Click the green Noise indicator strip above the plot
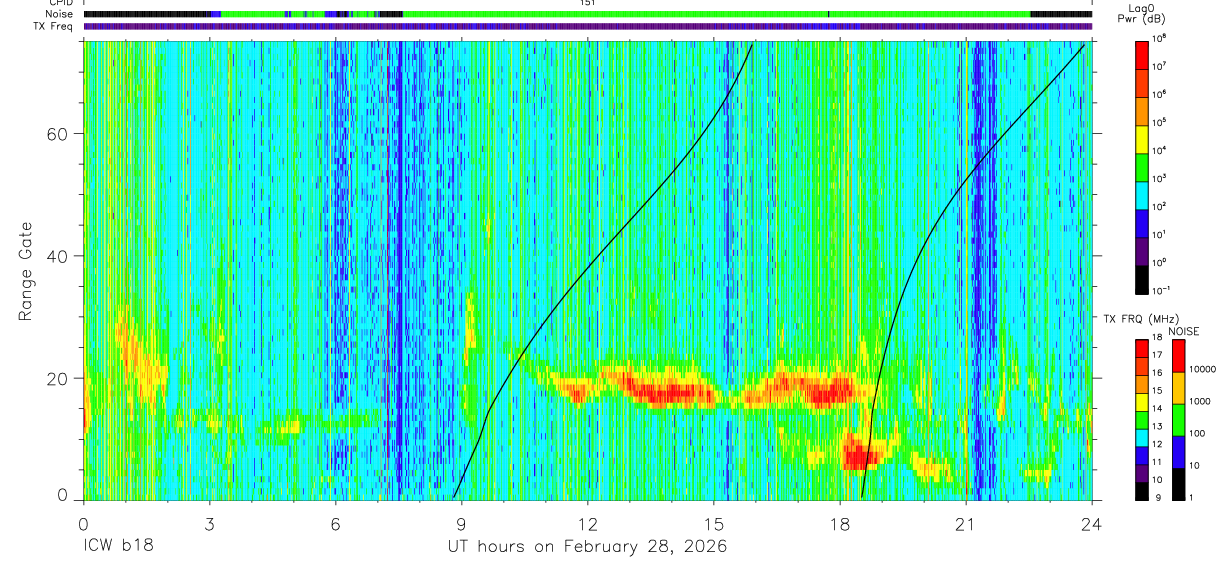 [715, 14]
